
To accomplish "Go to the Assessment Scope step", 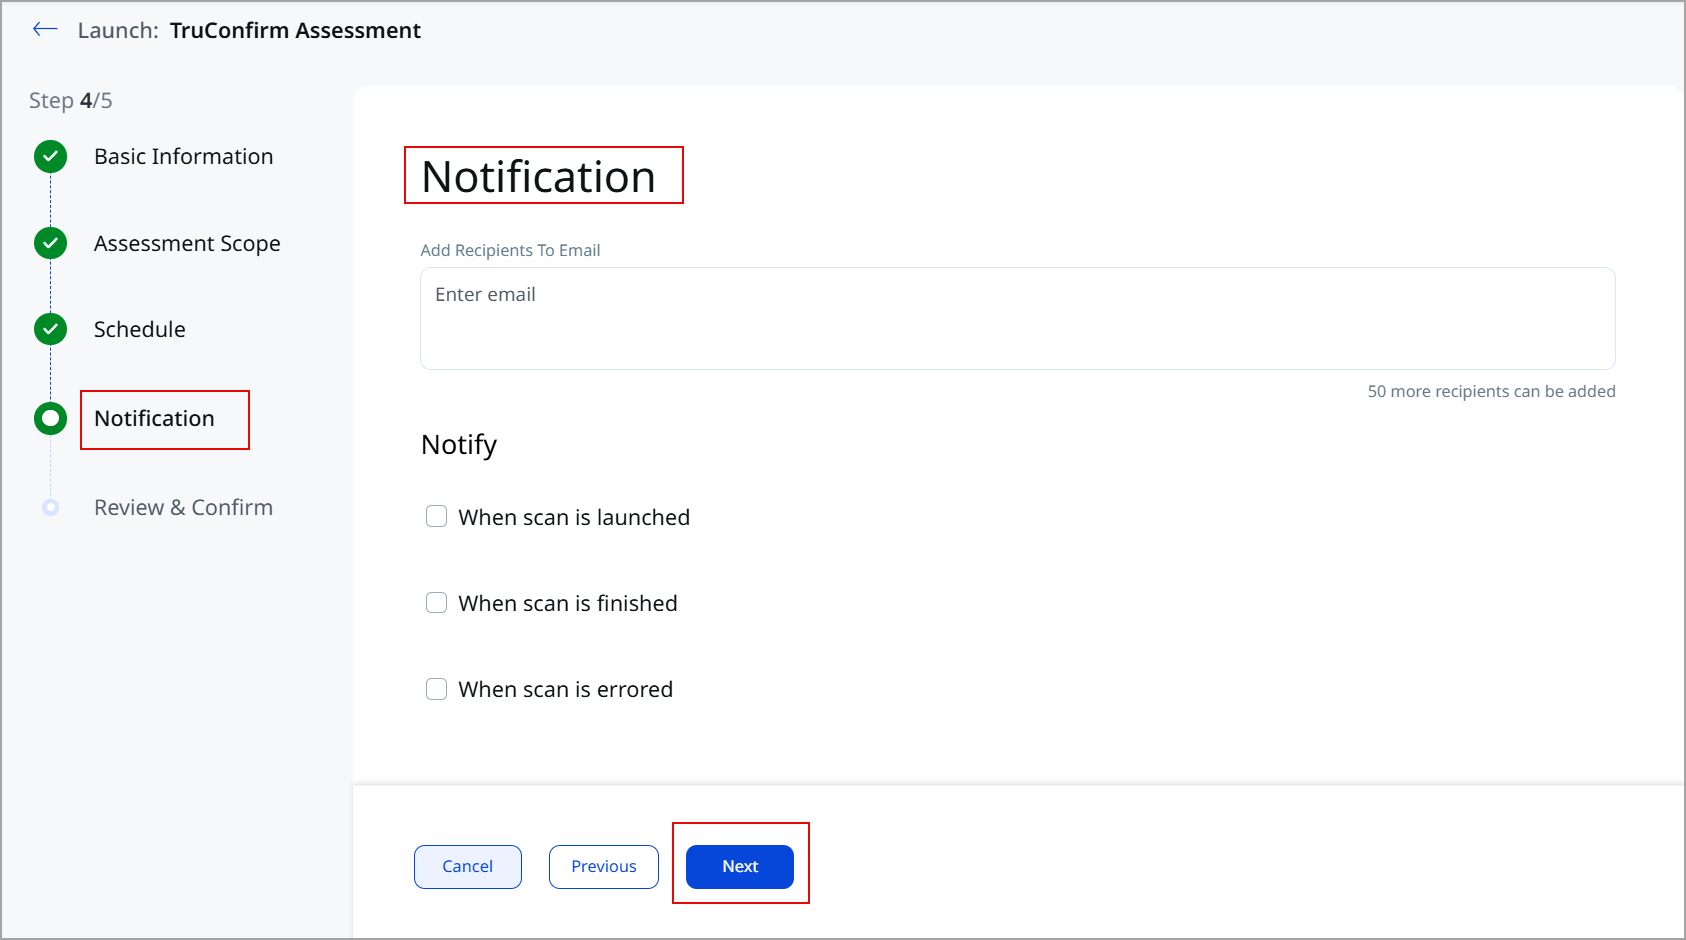I will tap(187, 243).
